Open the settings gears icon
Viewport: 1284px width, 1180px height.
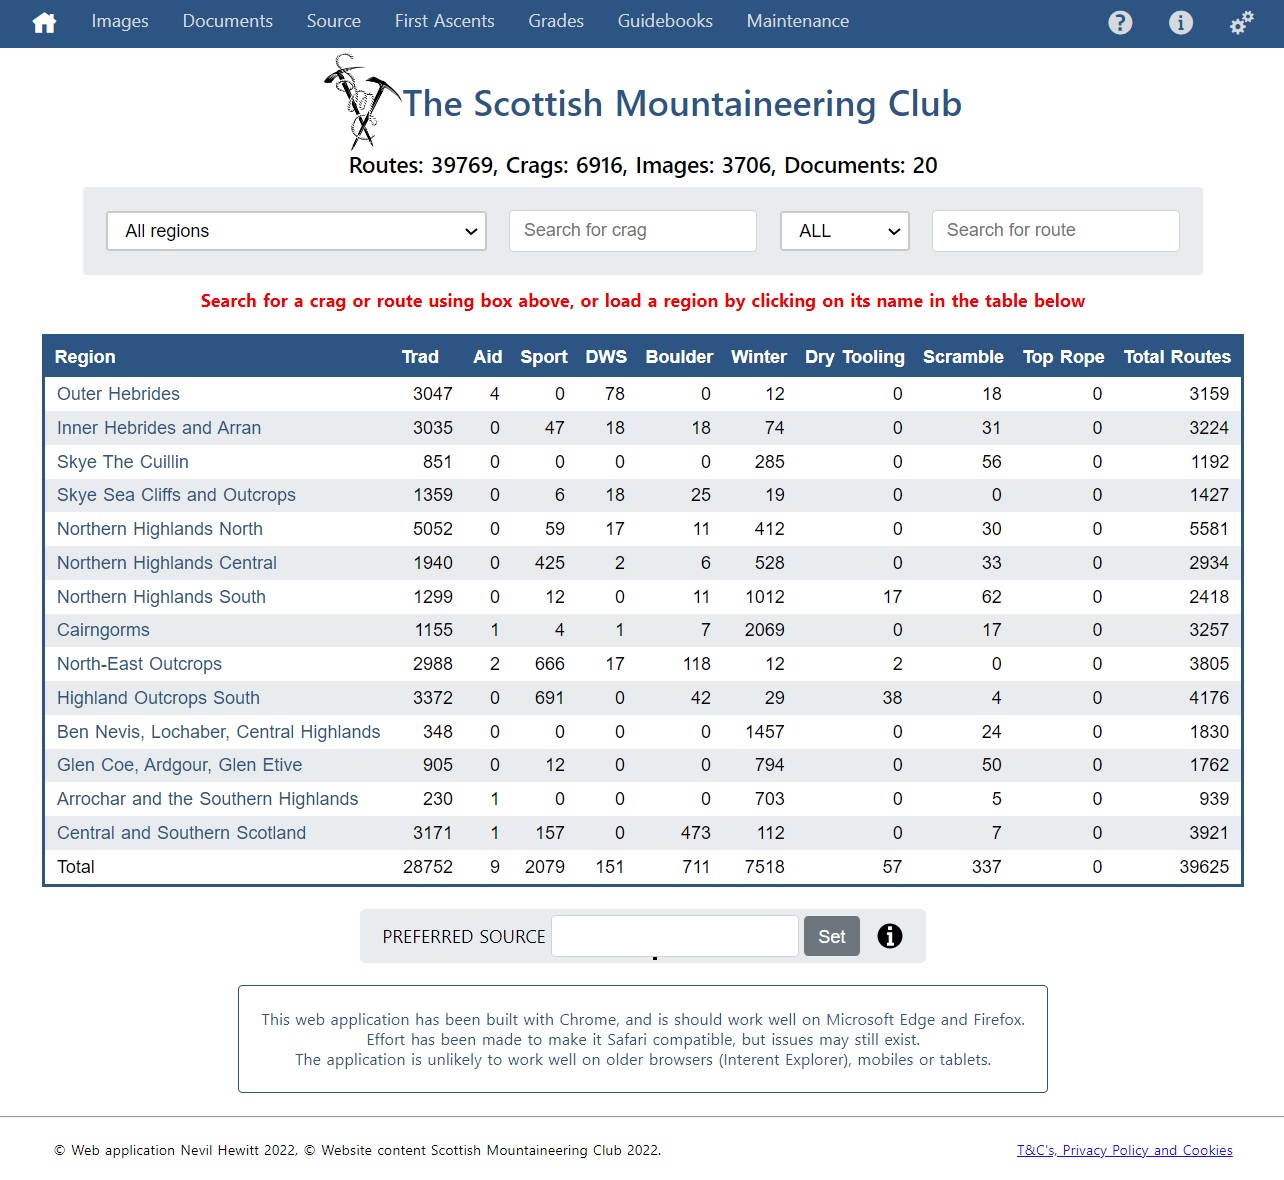coord(1241,22)
